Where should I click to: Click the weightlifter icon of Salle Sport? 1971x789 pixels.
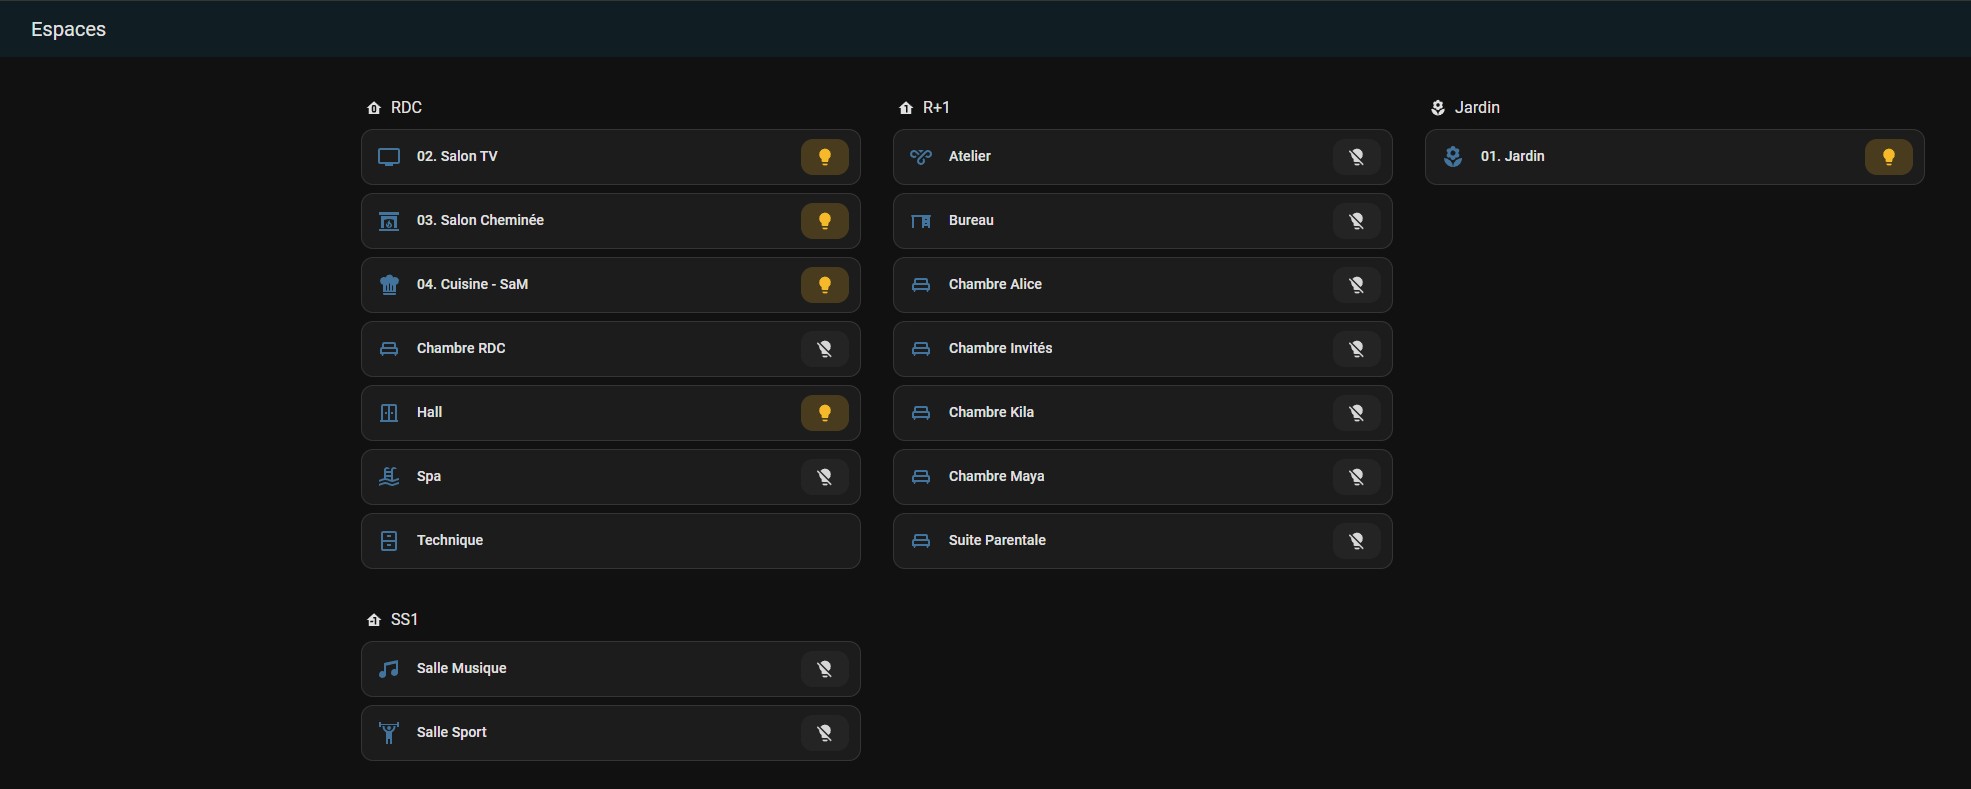389,733
